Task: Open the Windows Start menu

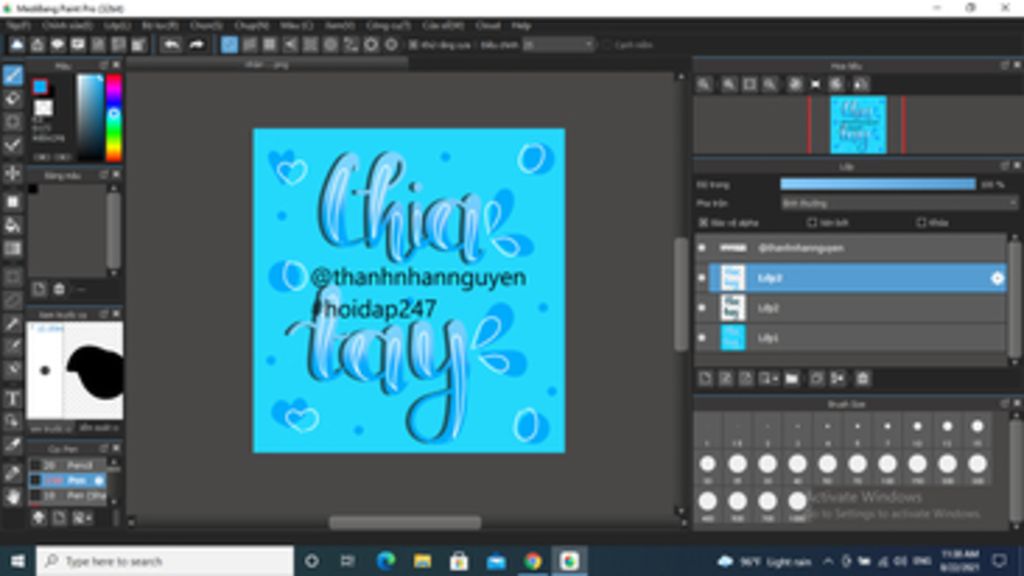Action: [18, 561]
